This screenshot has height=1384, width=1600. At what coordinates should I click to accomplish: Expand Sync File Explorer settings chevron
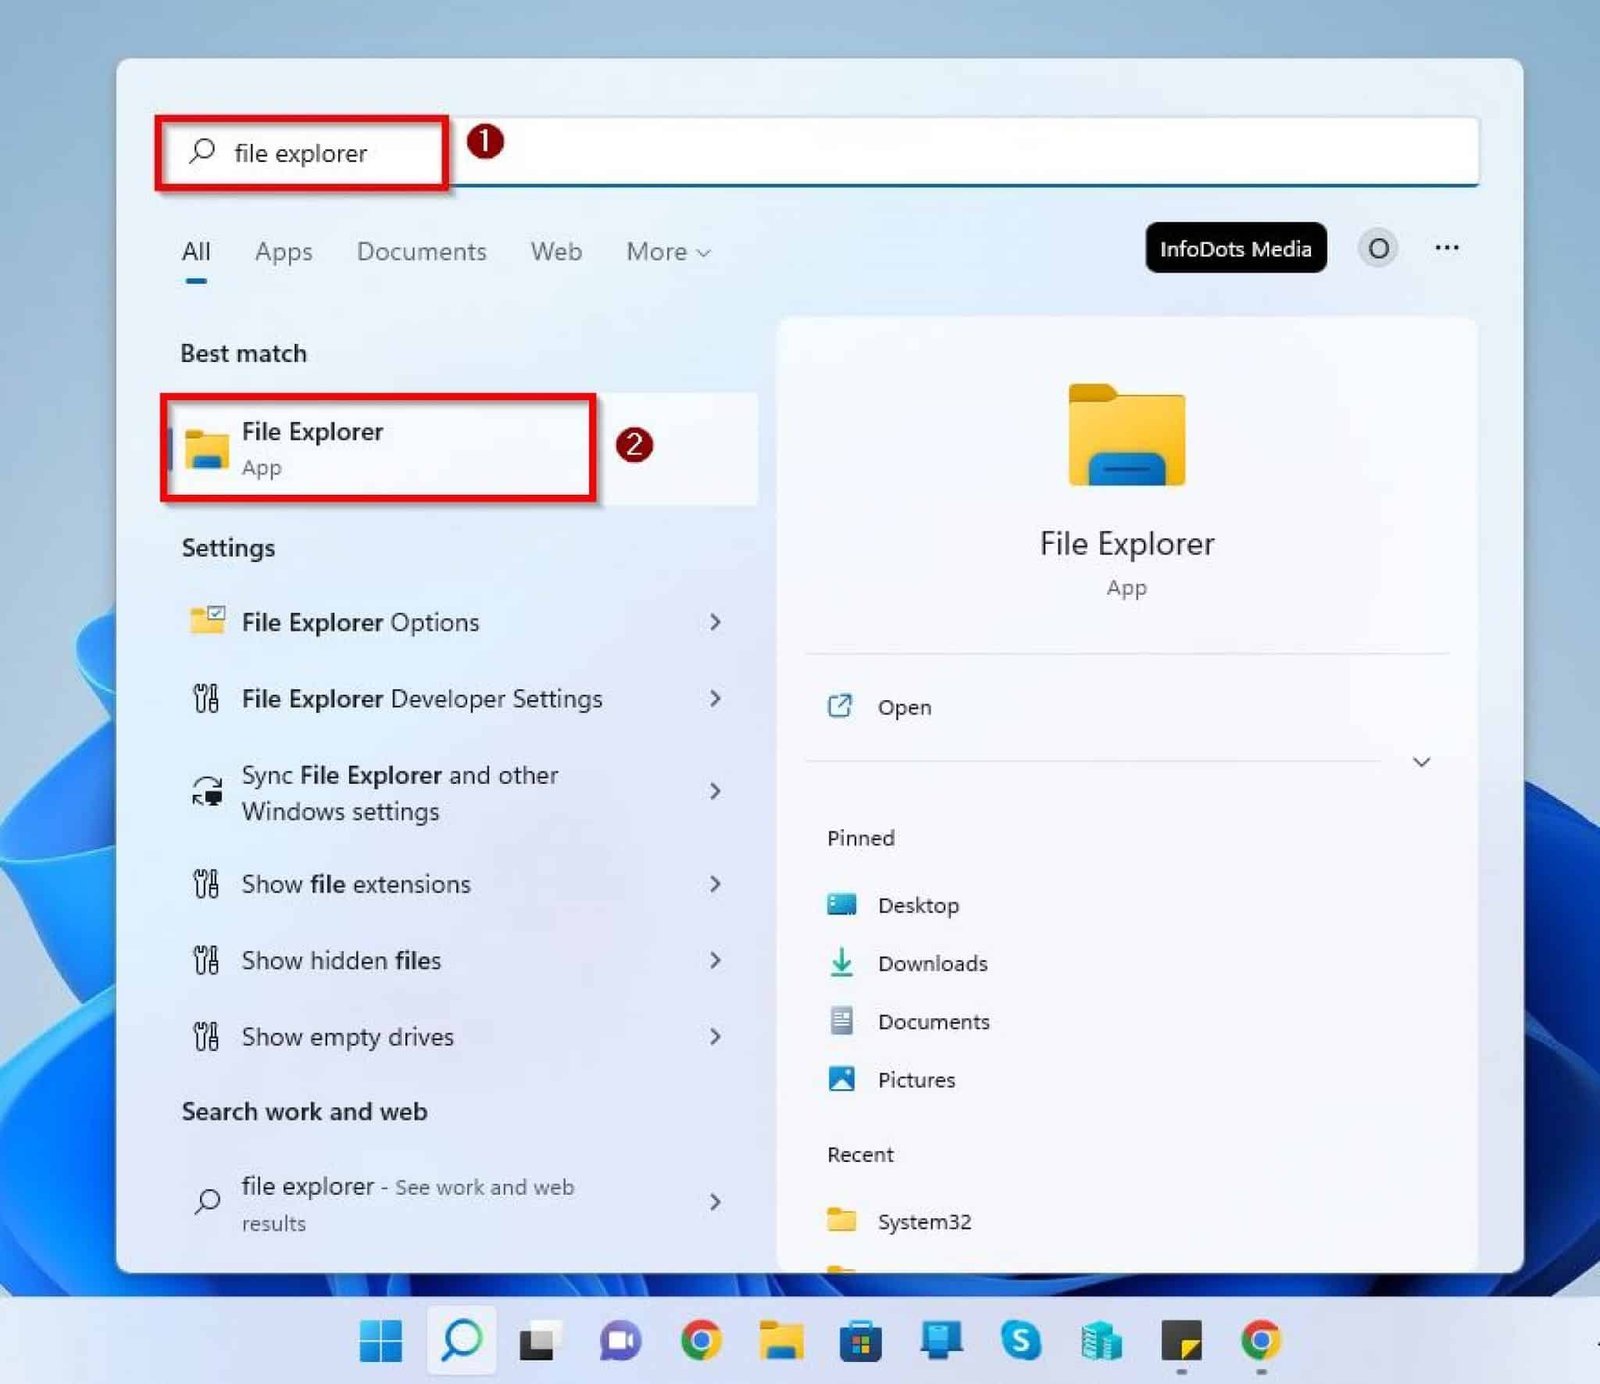click(x=715, y=791)
